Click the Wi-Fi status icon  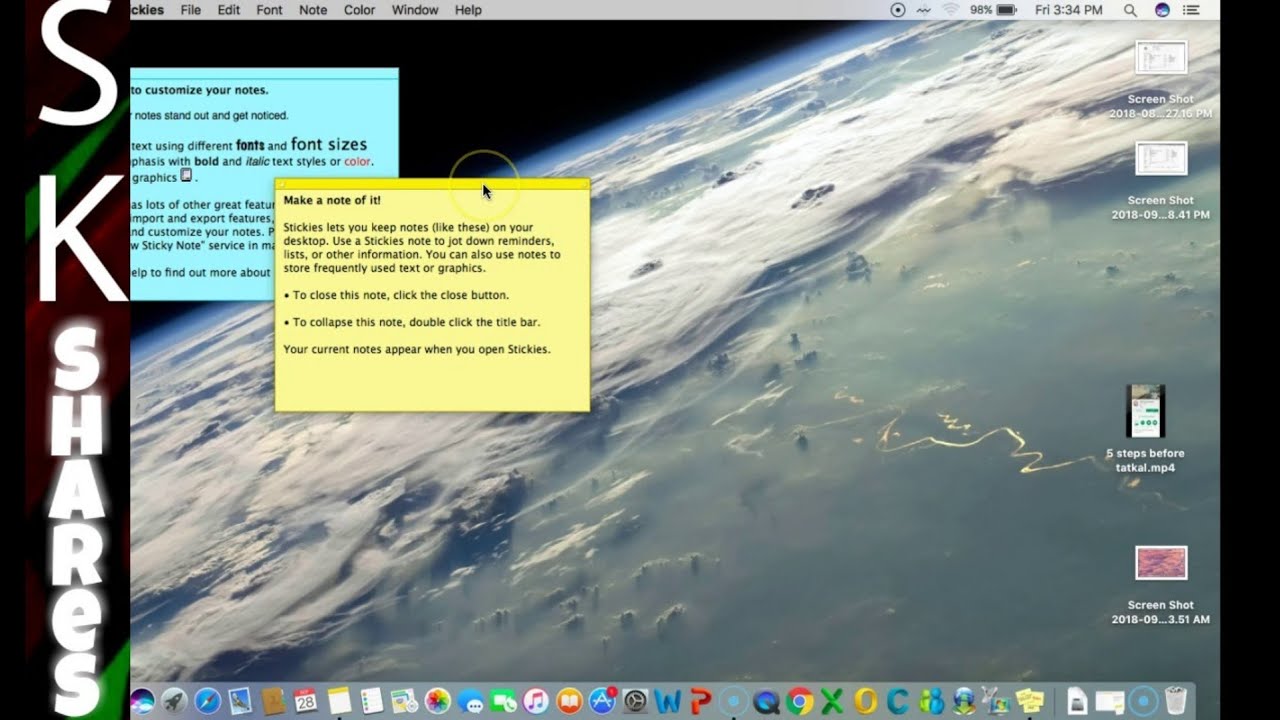point(950,10)
